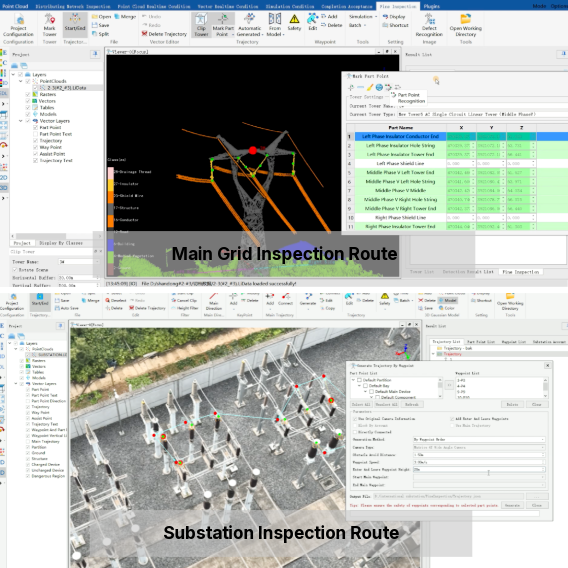Open the Safety check tool in top ribbon
Screen dimensions: 568x568
click(x=294, y=22)
